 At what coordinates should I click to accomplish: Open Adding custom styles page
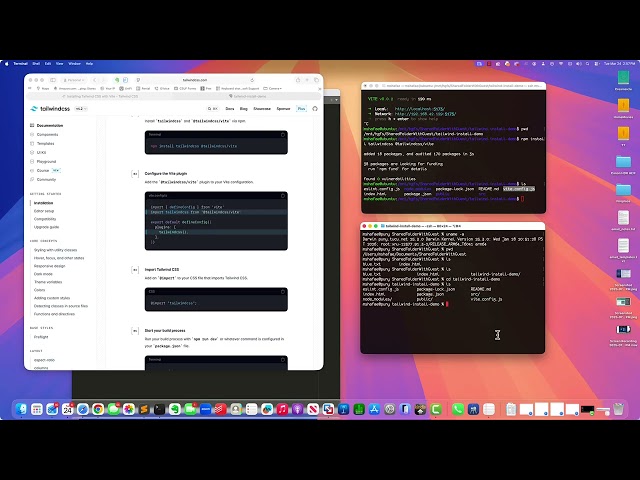52,298
